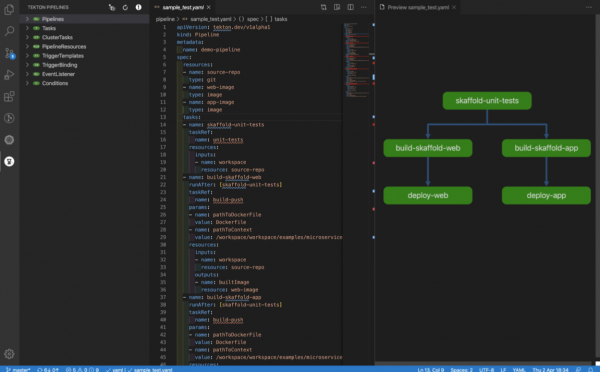Click the activity bar icon below Extensions
The width and height of the screenshot is (600, 372).
pos(9,118)
